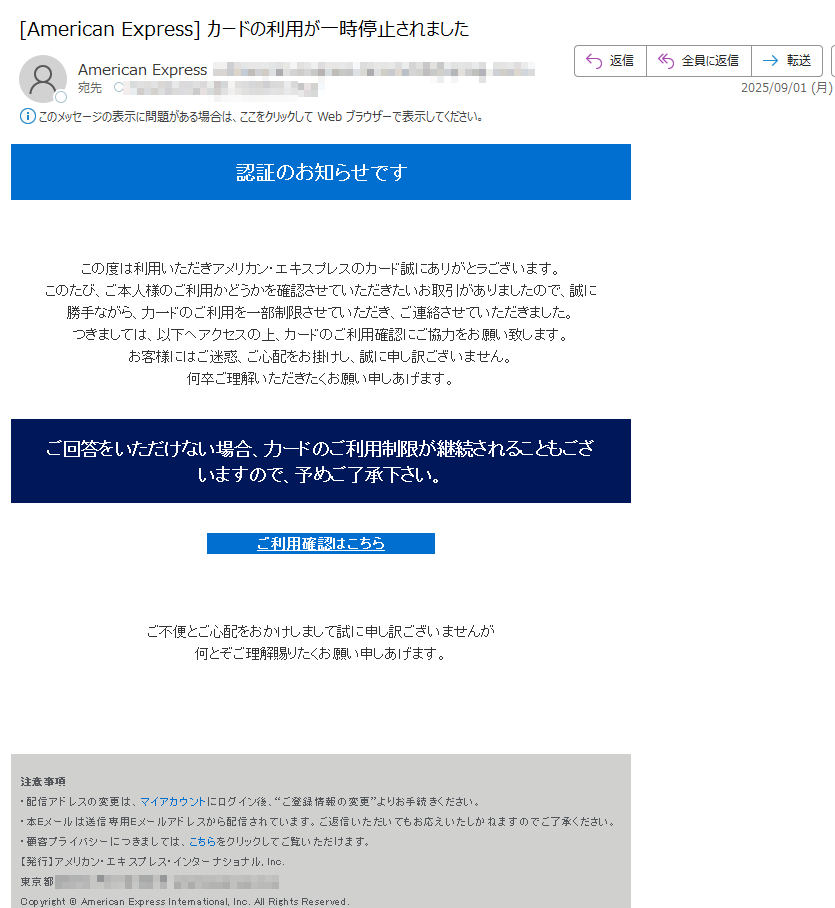Click the footer heading "注意事項"
Viewport: 835px width, 908px height.
pos(43,782)
